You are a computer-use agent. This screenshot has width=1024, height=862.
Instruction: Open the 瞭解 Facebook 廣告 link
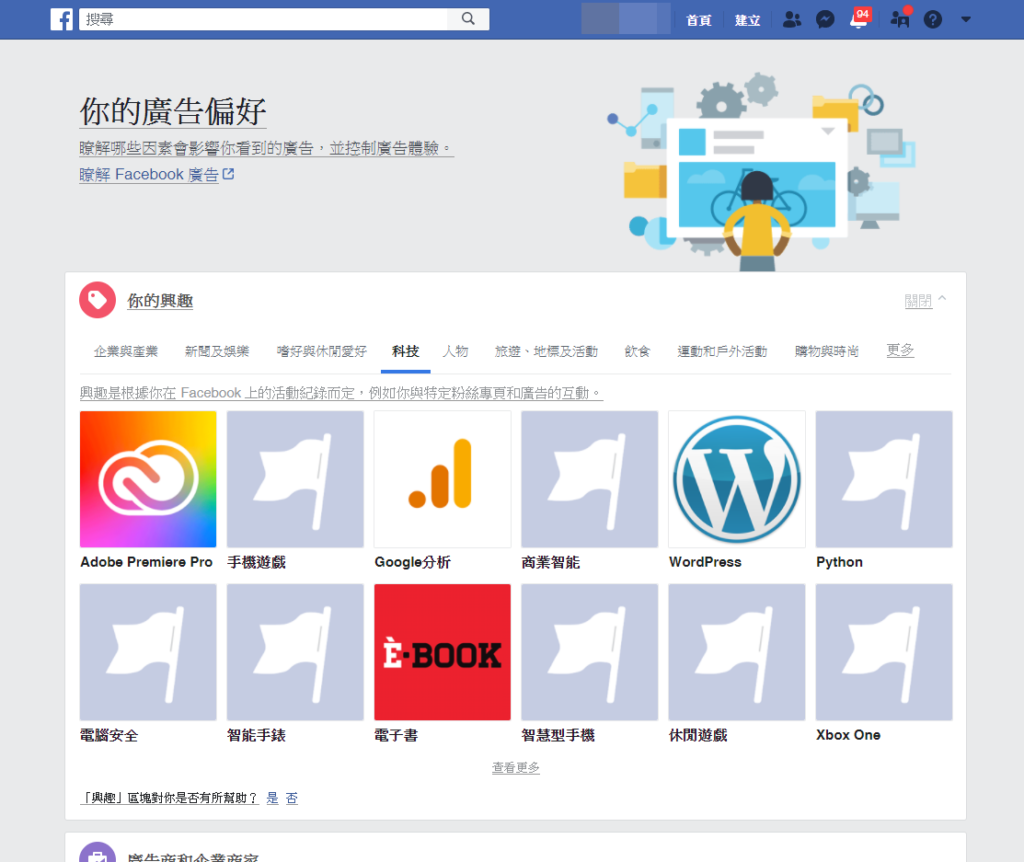click(149, 175)
